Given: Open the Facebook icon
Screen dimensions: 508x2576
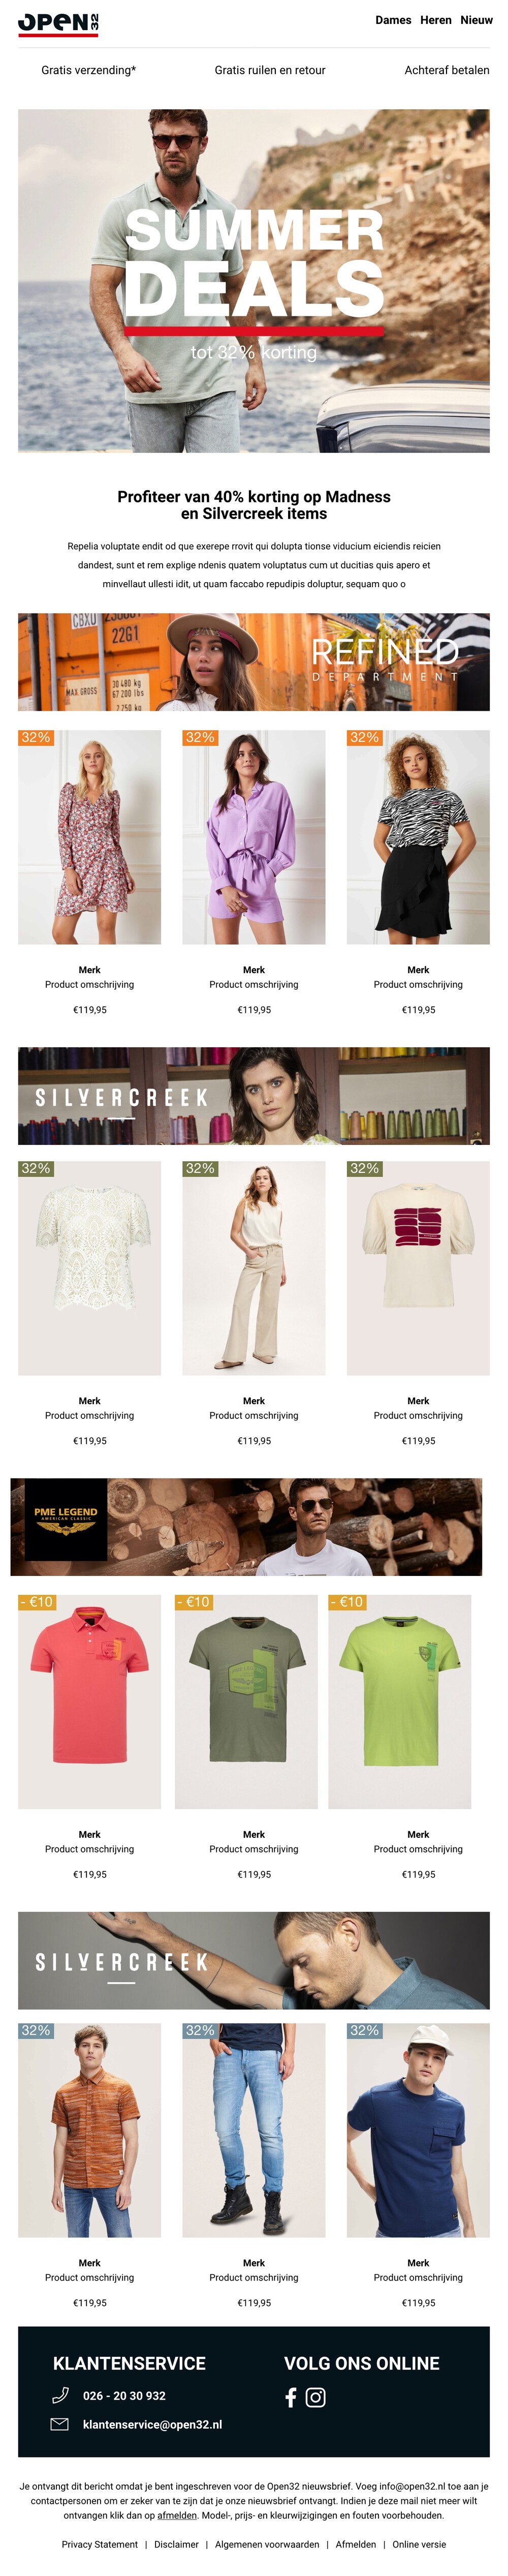Looking at the screenshot, I should click(291, 2397).
